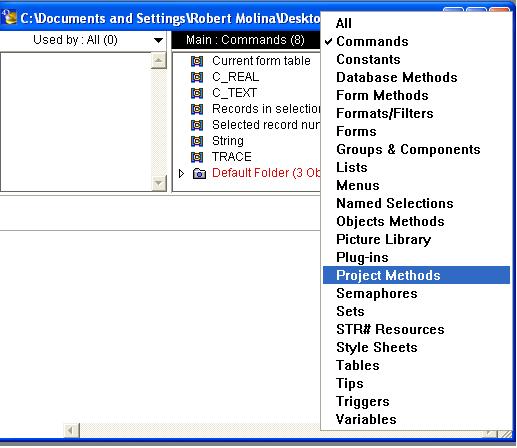Expand the Default Folder disclosure triangle

click(x=181, y=173)
